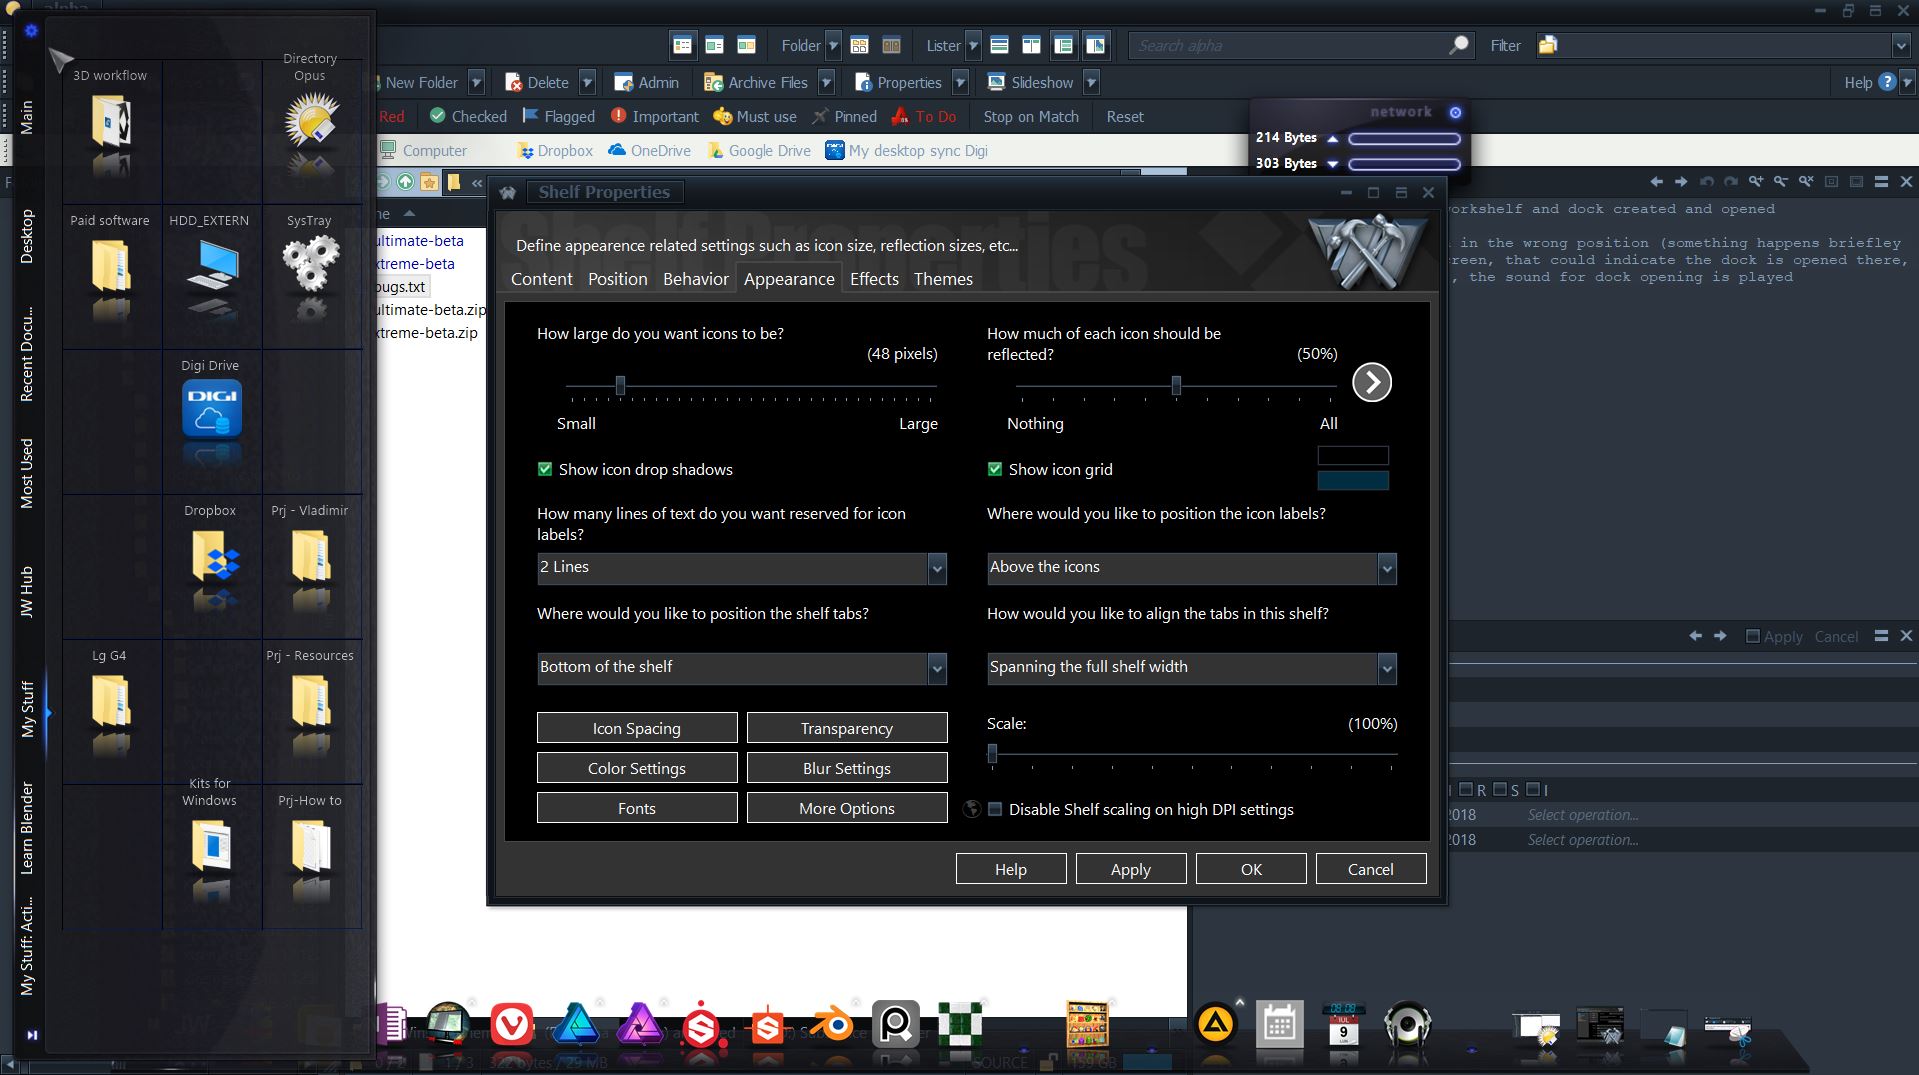Disable the Show icon grid checkbox
1919x1075 pixels.
point(995,469)
